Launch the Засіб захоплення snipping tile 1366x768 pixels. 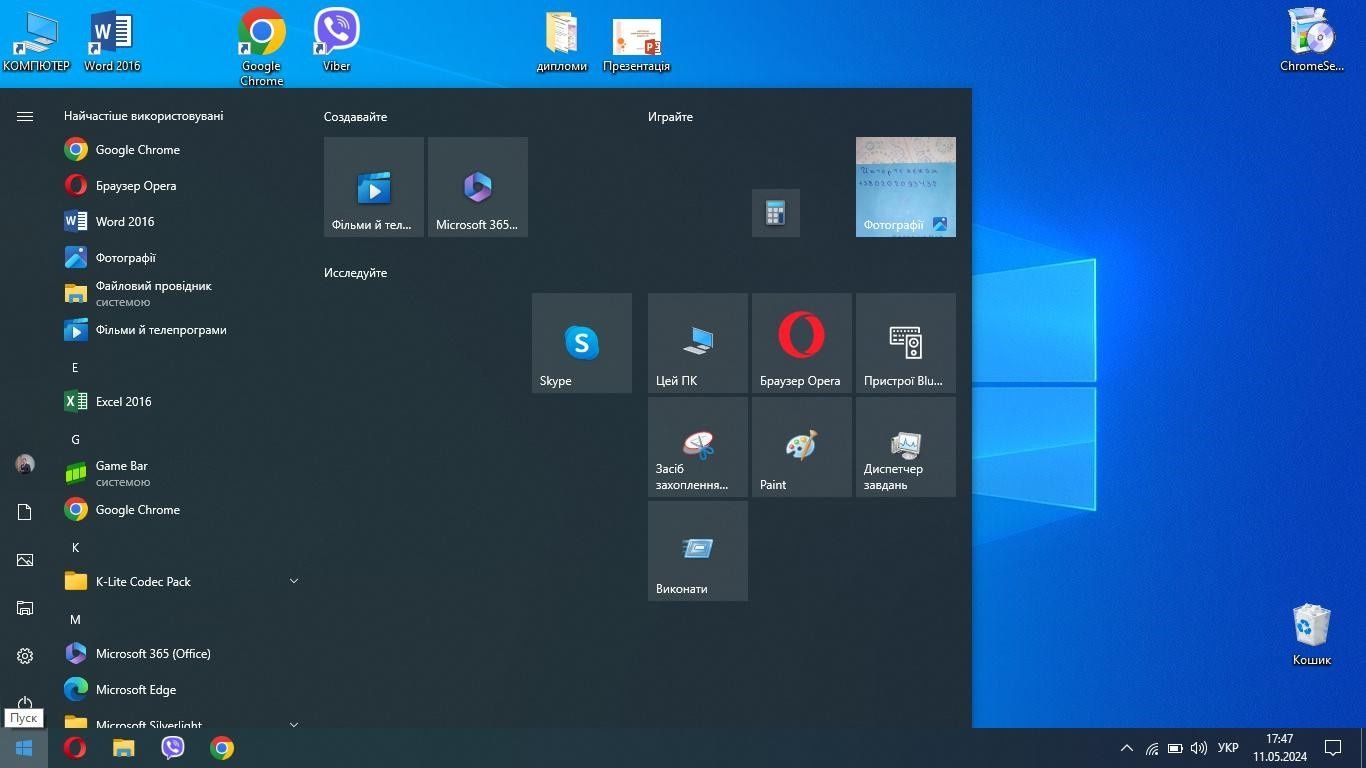pos(698,447)
